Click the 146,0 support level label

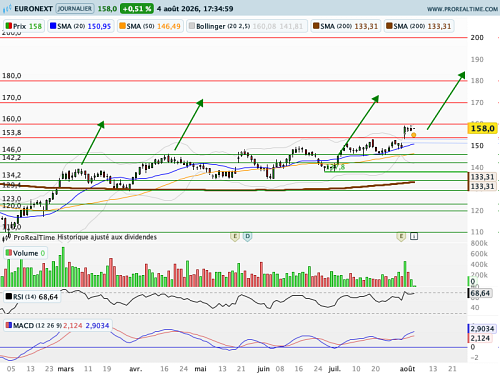click(x=12, y=149)
